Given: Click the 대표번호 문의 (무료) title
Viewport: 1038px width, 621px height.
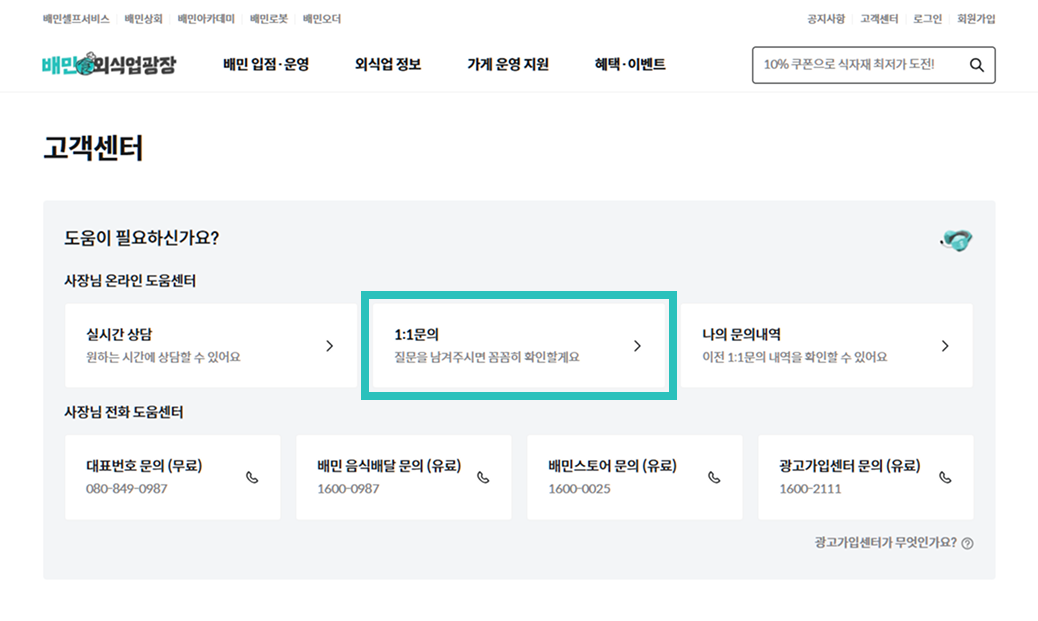Looking at the screenshot, I should 144,465.
